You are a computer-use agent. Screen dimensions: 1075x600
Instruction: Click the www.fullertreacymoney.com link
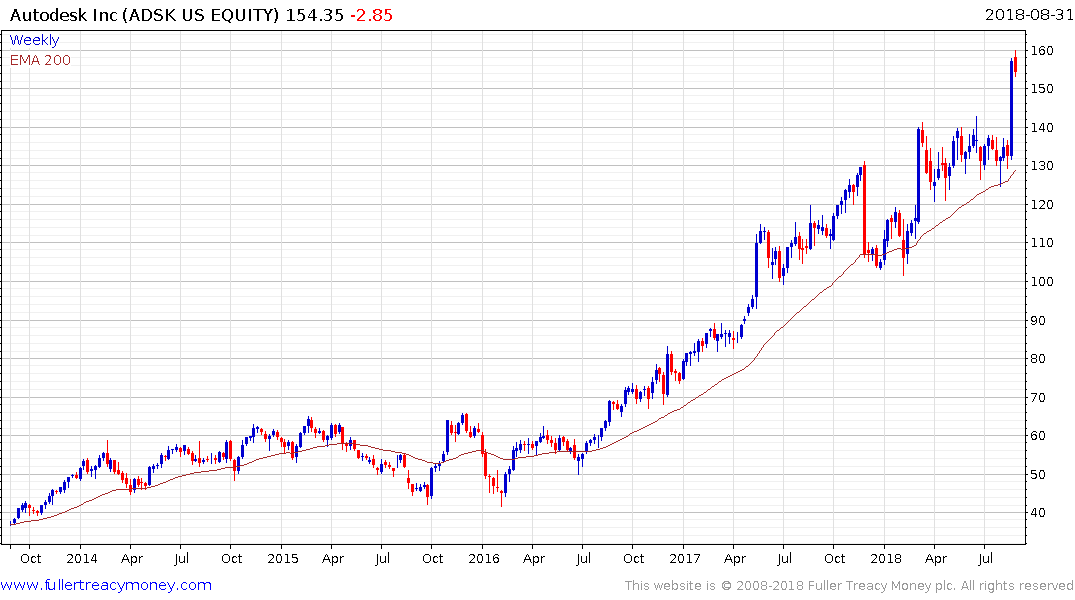point(106,585)
